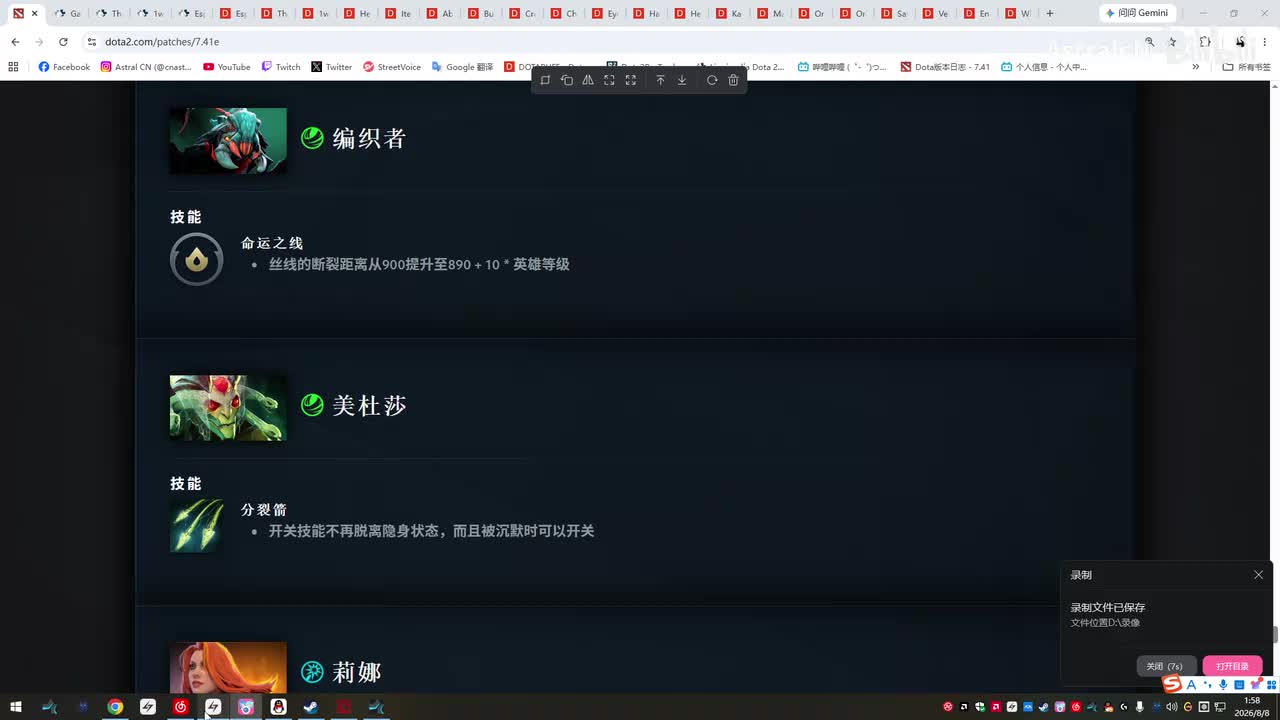Click the page vertical scrollbar thumb
The width and height of the screenshot is (1280, 720).
pyautogui.click(x=1275, y=635)
